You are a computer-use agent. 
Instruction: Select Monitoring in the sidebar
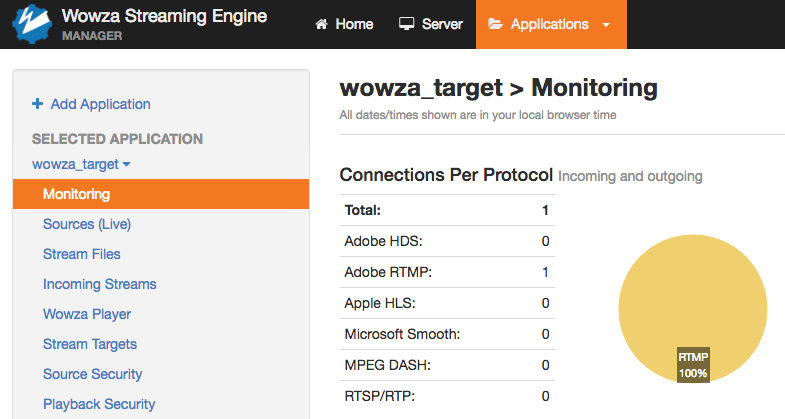coord(76,194)
